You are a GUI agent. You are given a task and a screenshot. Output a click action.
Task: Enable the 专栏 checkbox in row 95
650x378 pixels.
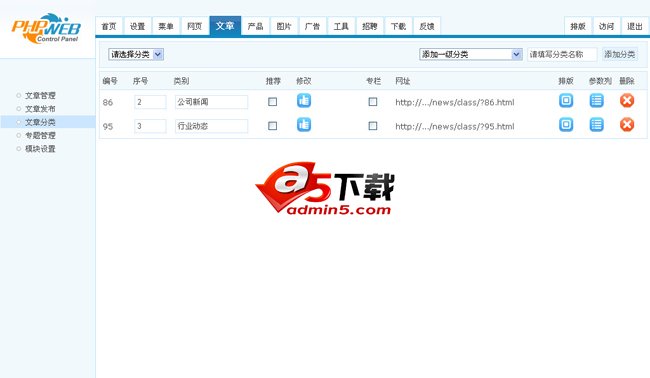373,126
